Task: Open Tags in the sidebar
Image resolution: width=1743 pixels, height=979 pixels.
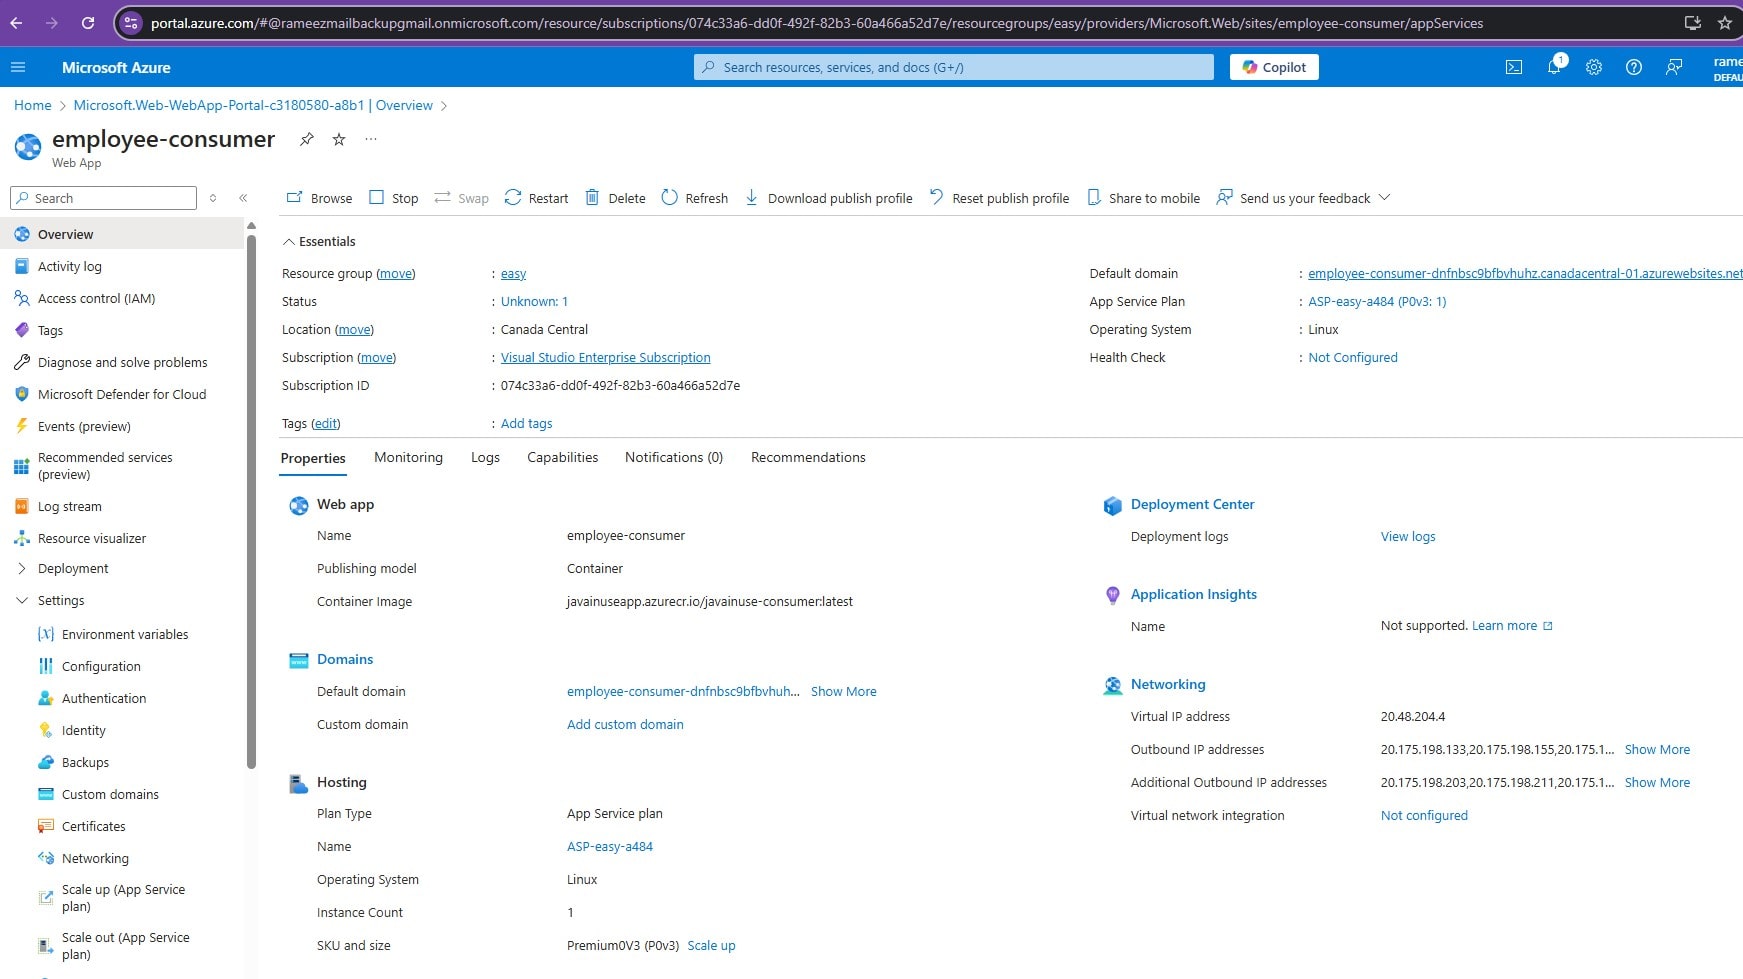Action: pyautogui.click(x=122, y=330)
